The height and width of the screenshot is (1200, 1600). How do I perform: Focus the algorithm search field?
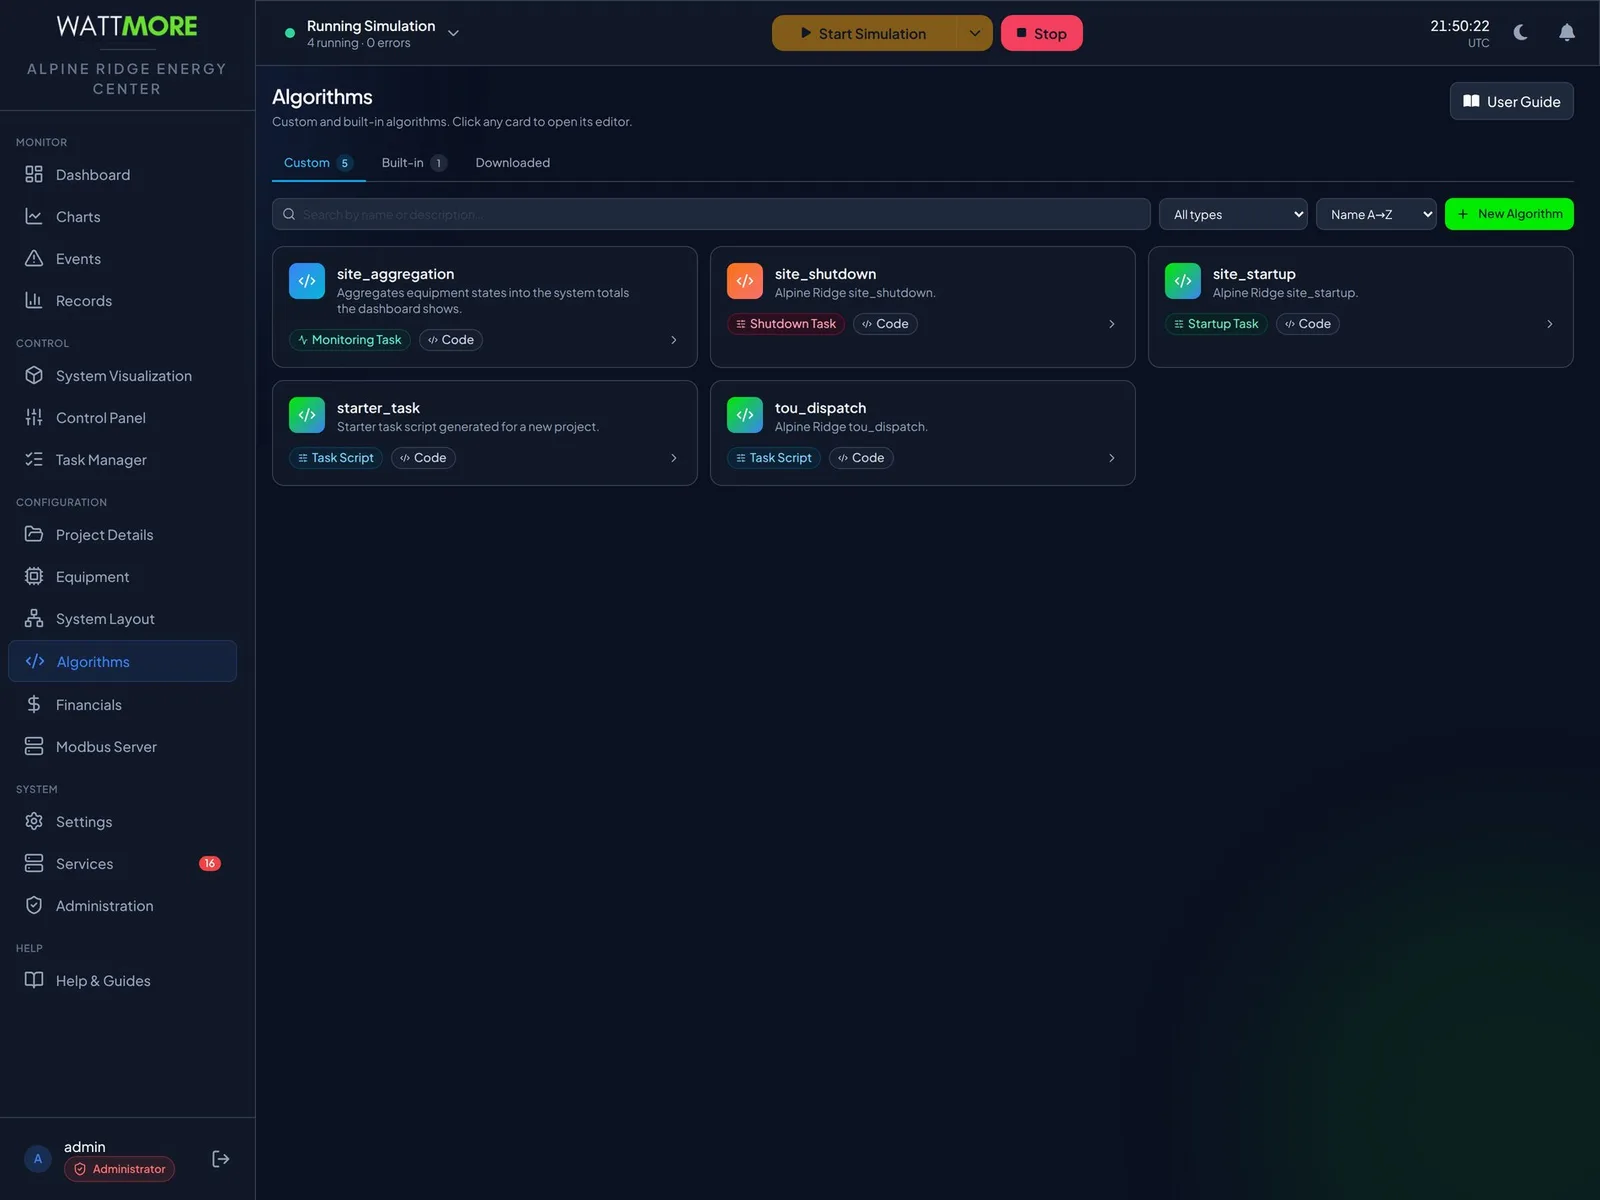(711, 214)
